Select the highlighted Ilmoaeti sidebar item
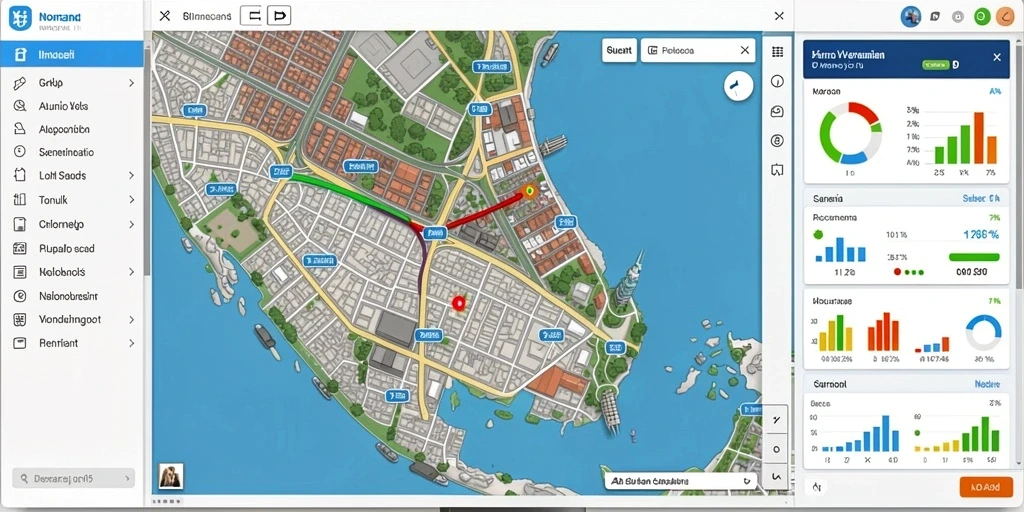This screenshot has width=1024, height=512. pos(72,54)
